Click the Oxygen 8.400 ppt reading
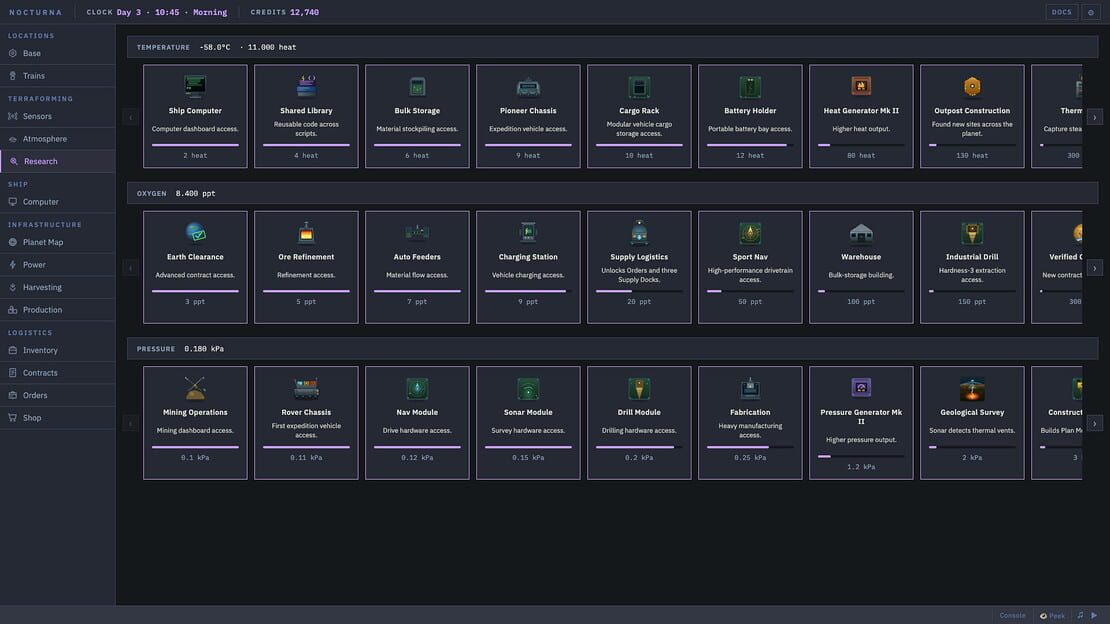The image size is (1110, 624). 195,193
